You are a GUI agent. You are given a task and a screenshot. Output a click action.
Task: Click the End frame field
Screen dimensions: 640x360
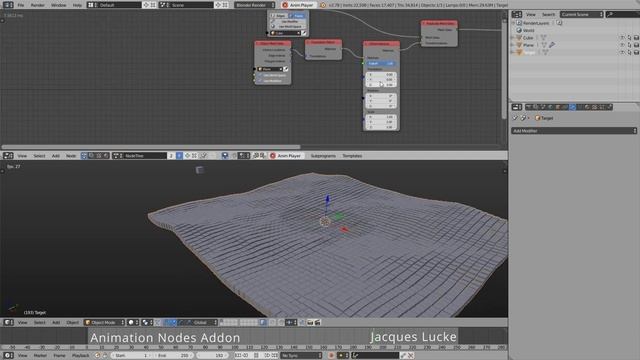173,356
